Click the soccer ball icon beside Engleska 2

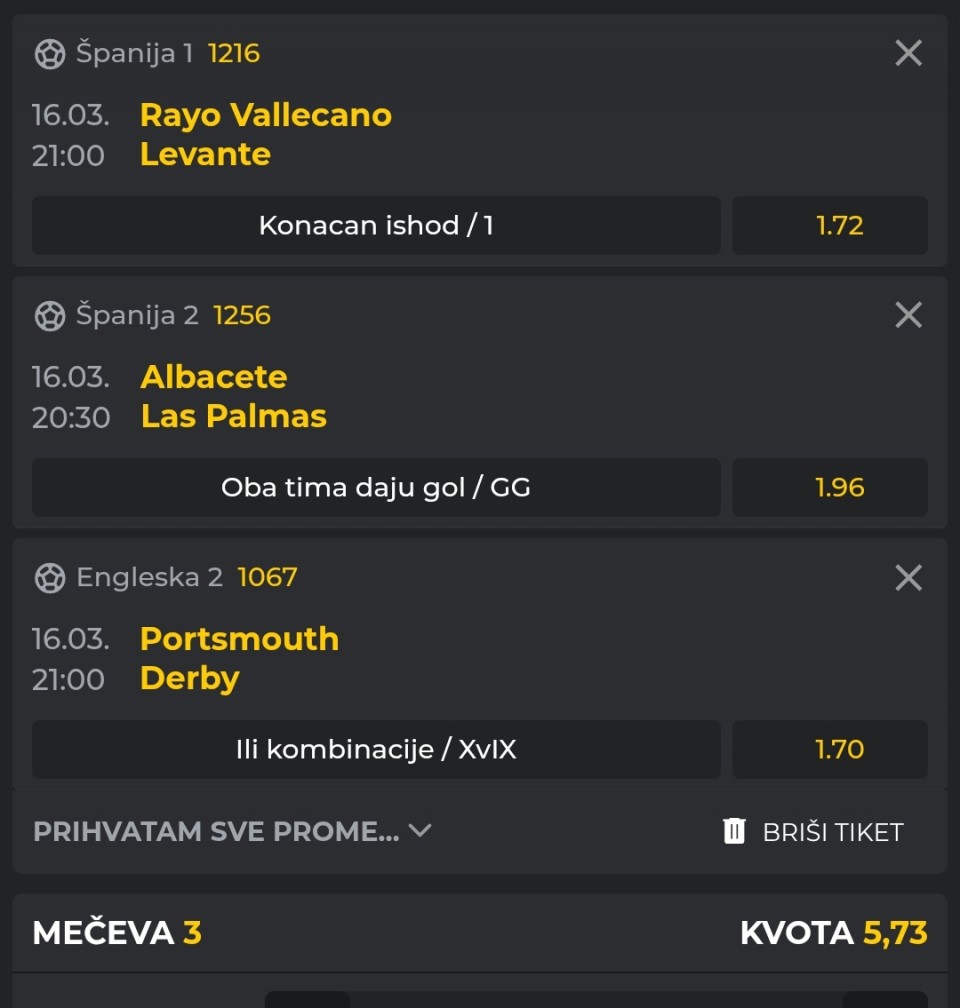tap(50, 577)
